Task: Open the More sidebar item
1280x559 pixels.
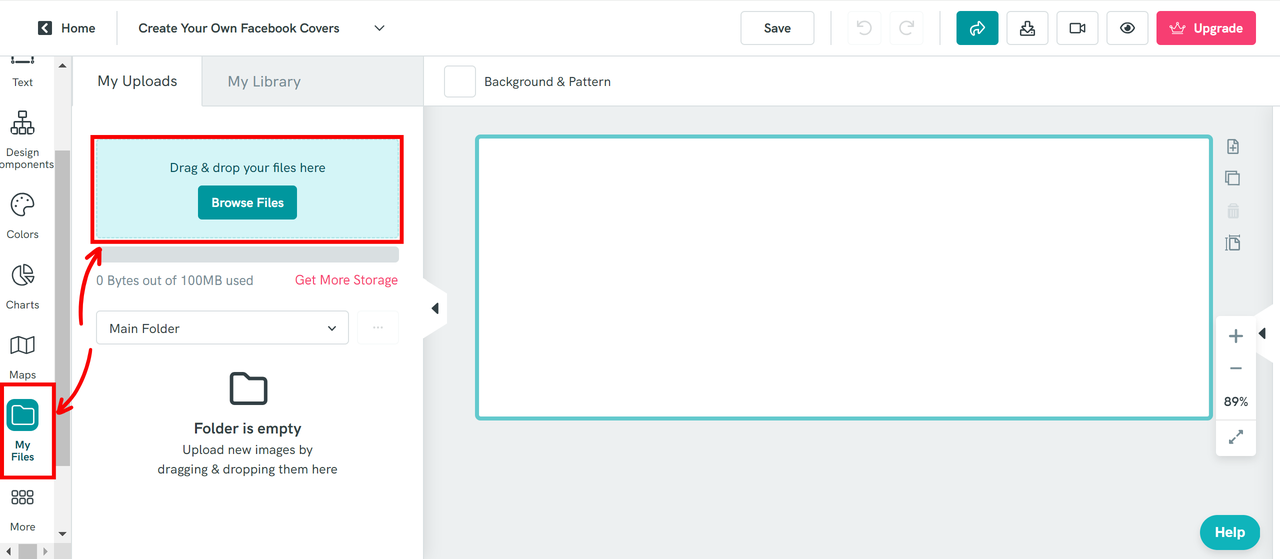Action: (22, 510)
